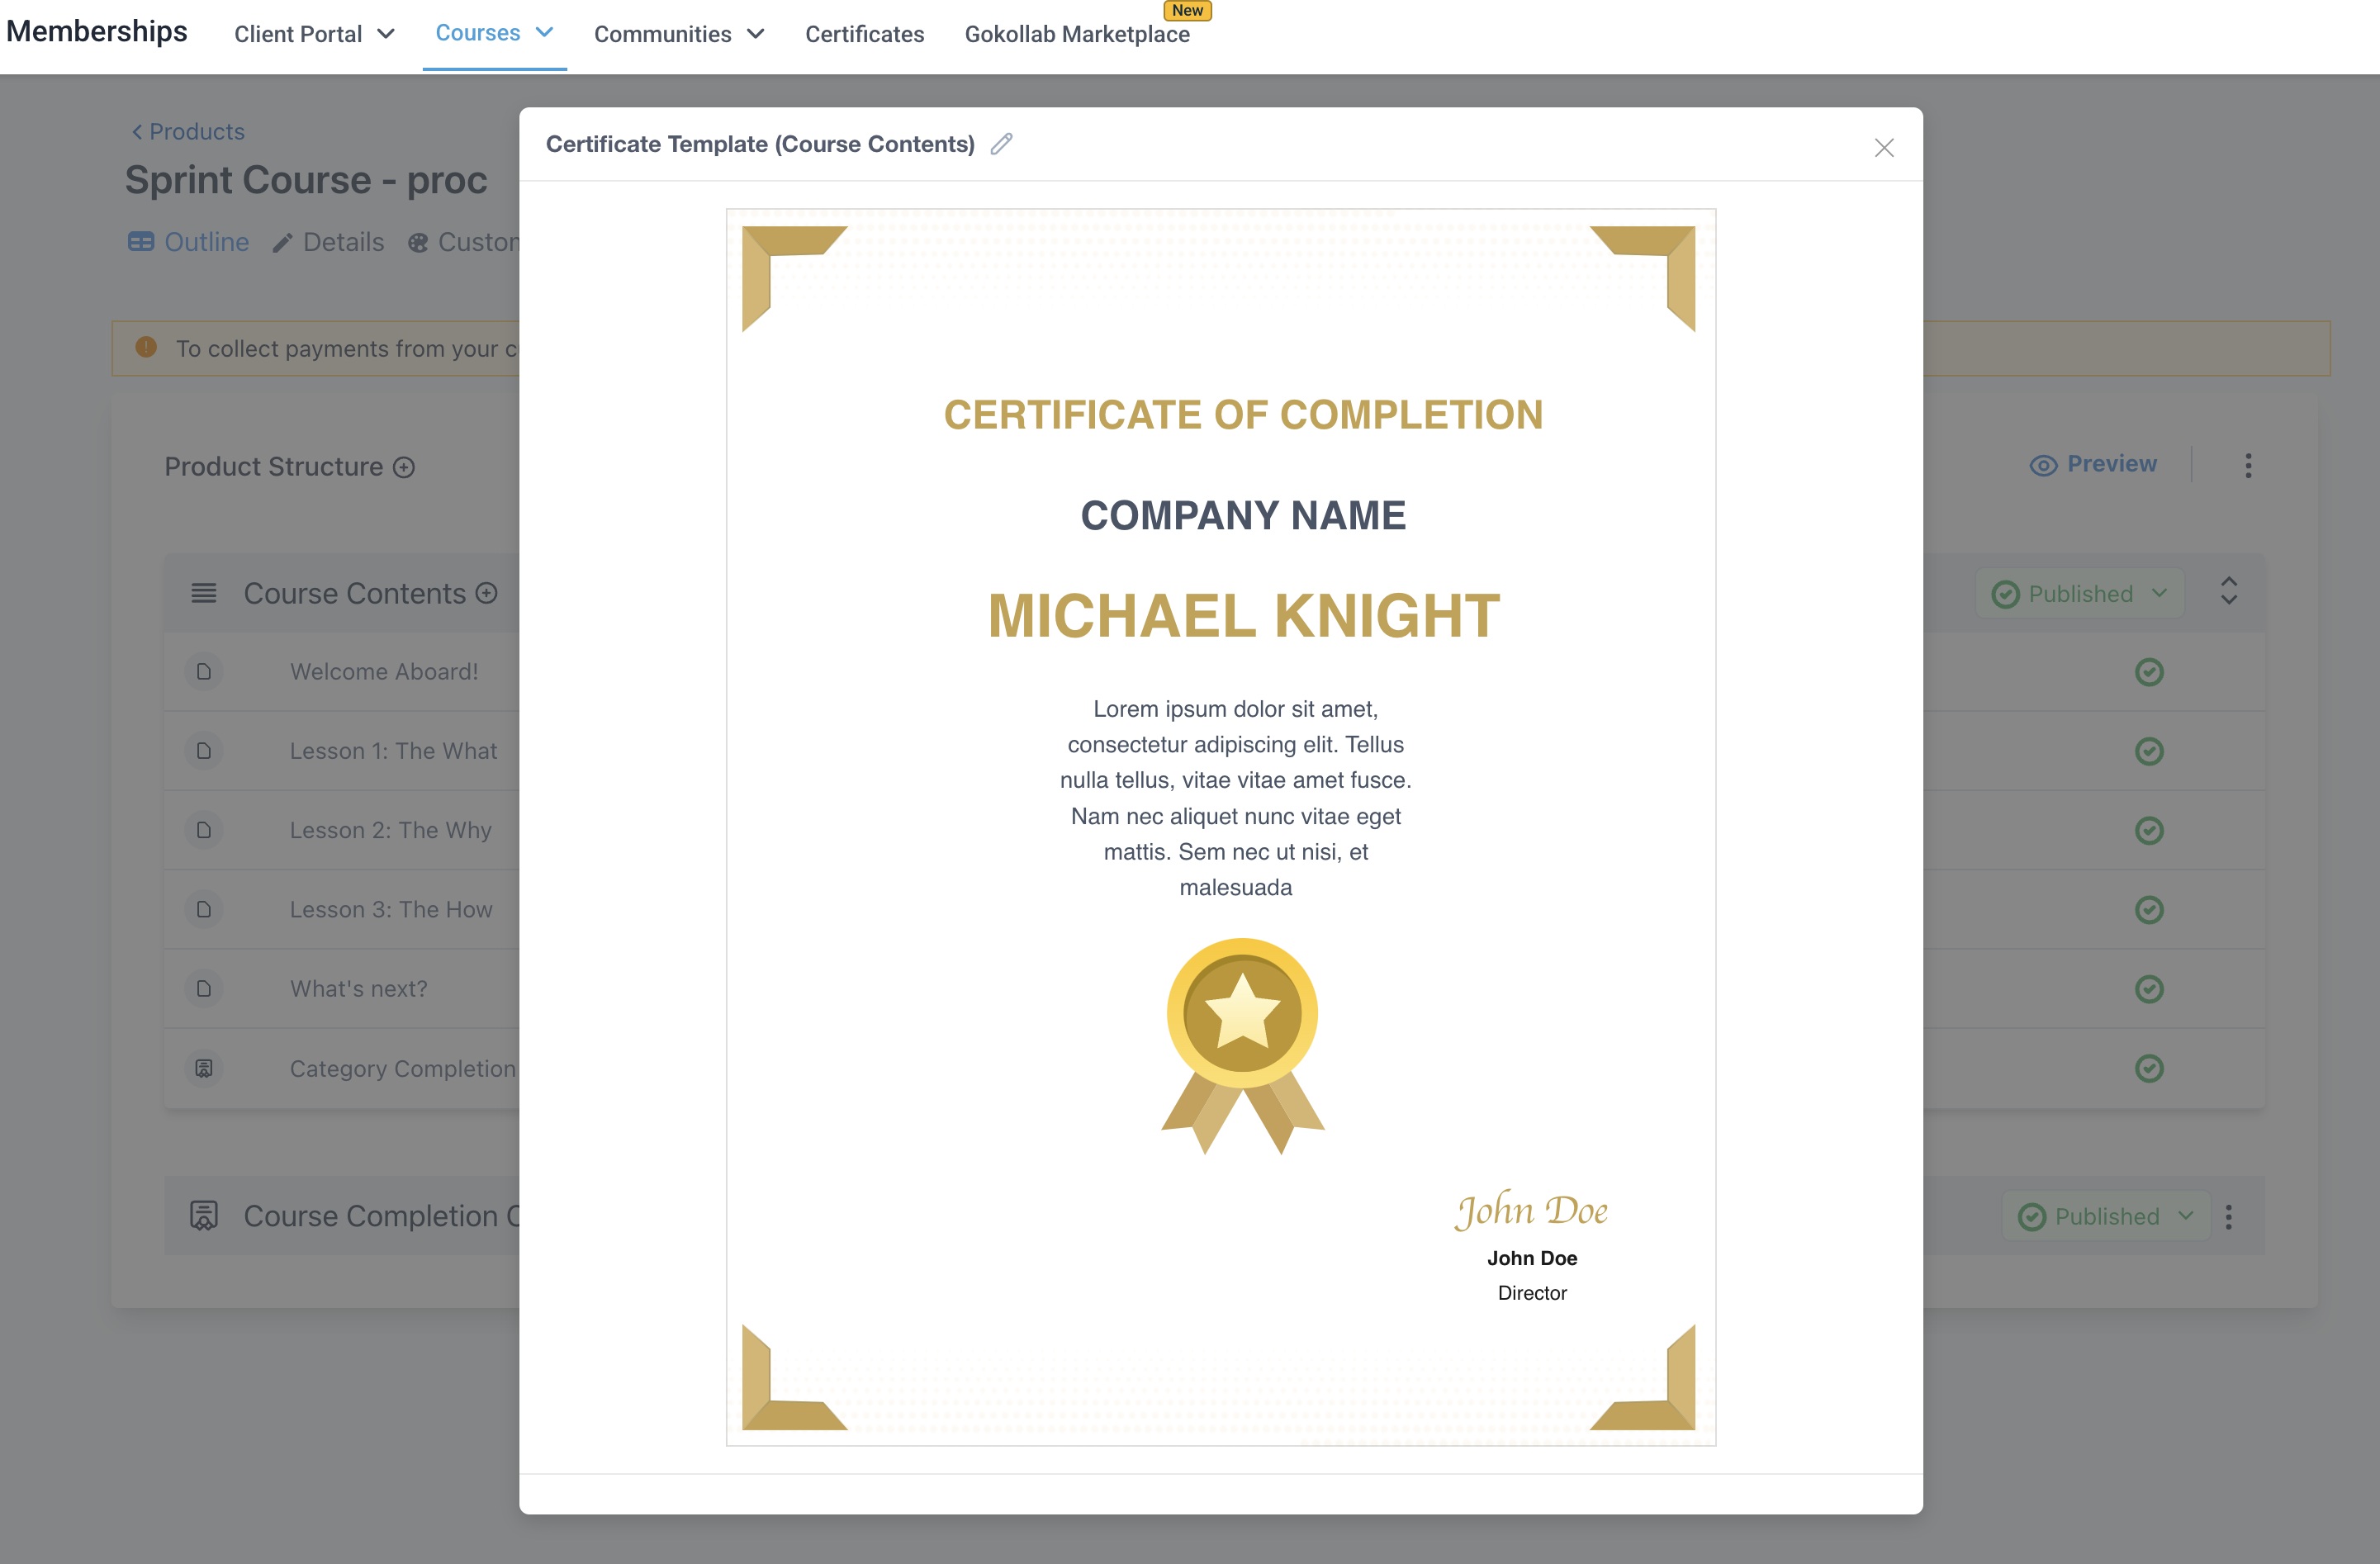
Task: Expand the Client Portal menu
Action: point(314,34)
